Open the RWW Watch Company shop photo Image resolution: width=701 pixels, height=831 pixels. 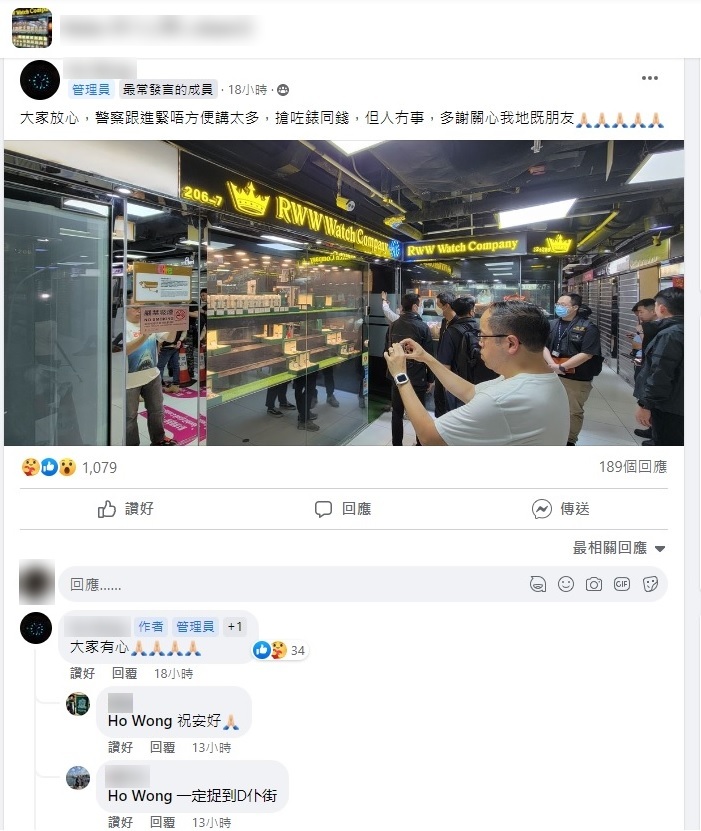tap(344, 293)
